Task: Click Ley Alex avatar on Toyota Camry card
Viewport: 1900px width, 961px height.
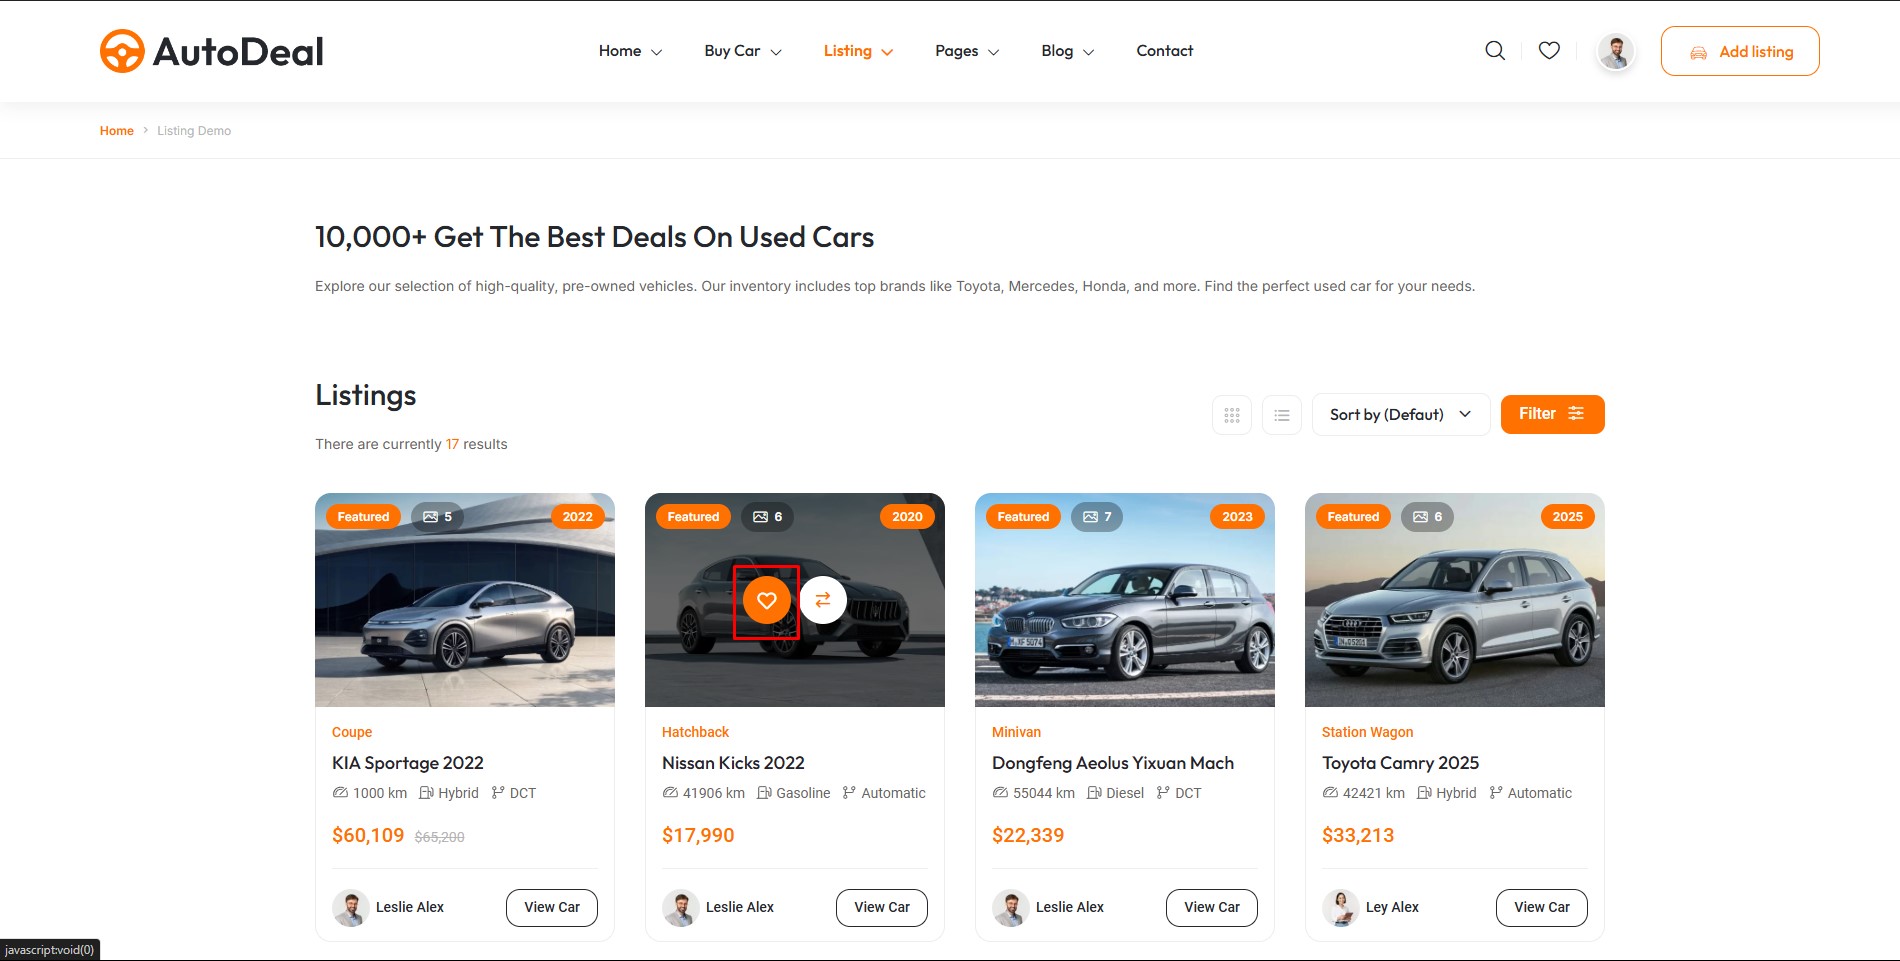Action: (x=1340, y=908)
